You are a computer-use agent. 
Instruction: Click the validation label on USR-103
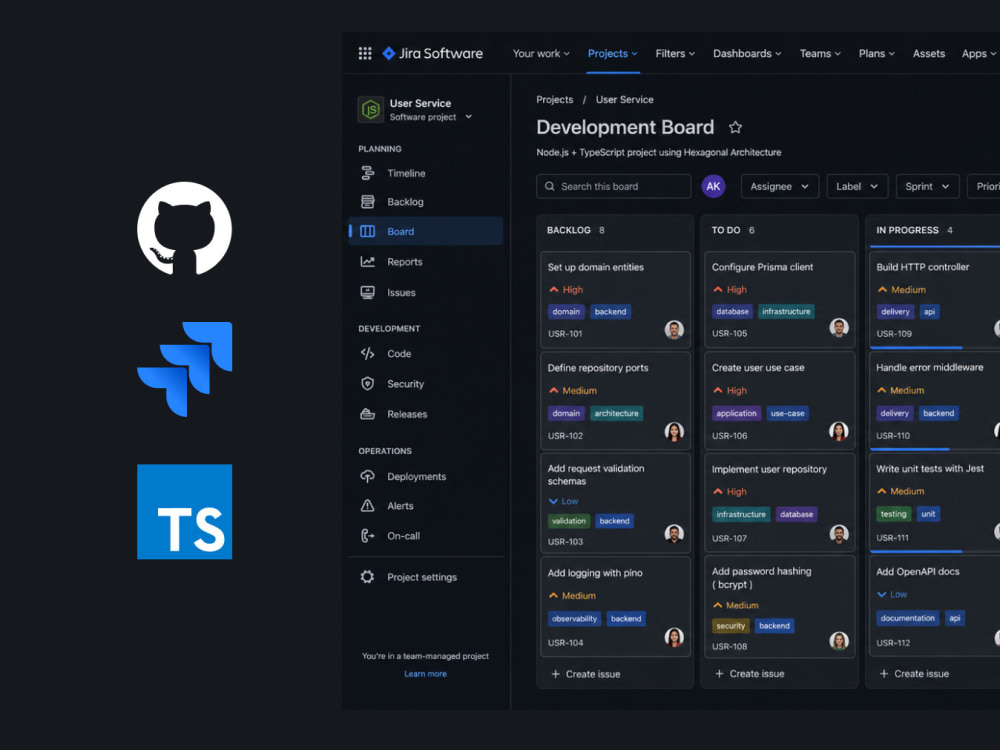(x=569, y=521)
